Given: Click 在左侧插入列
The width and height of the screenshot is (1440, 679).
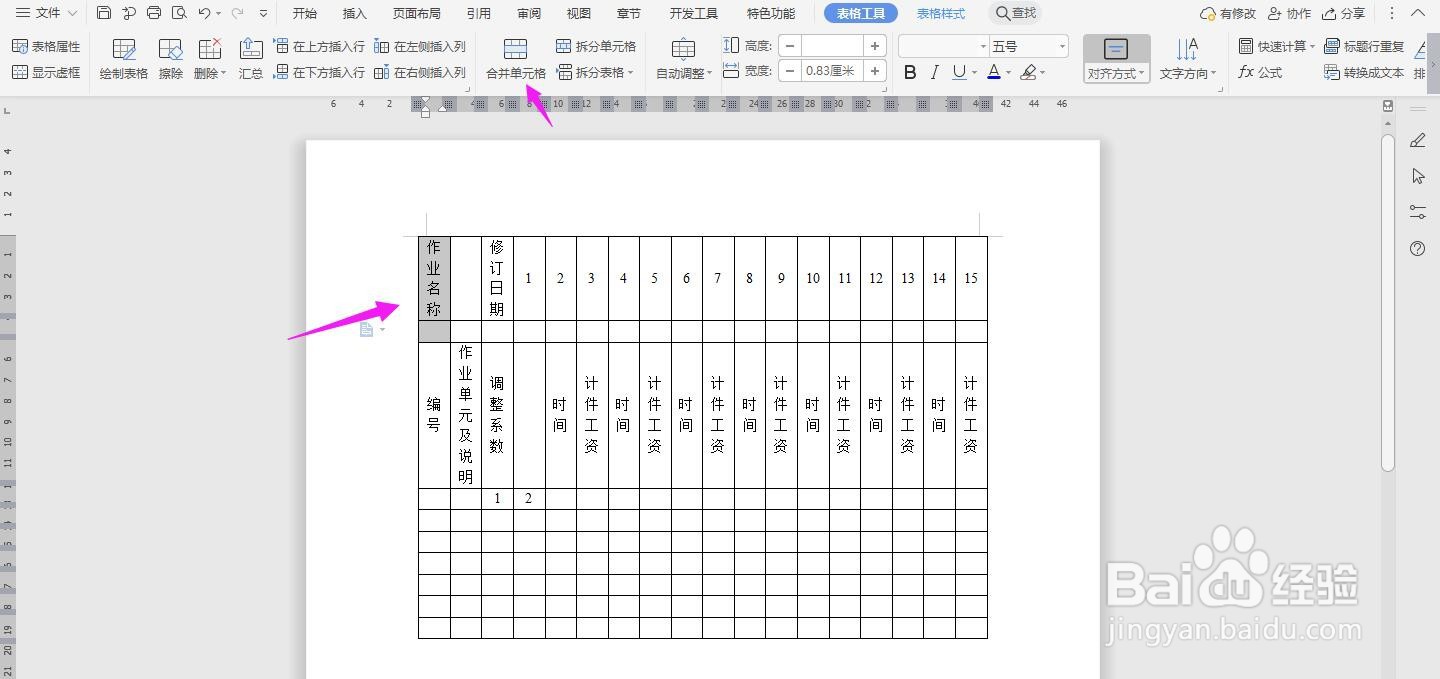Looking at the screenshot, I should [420, 46].
